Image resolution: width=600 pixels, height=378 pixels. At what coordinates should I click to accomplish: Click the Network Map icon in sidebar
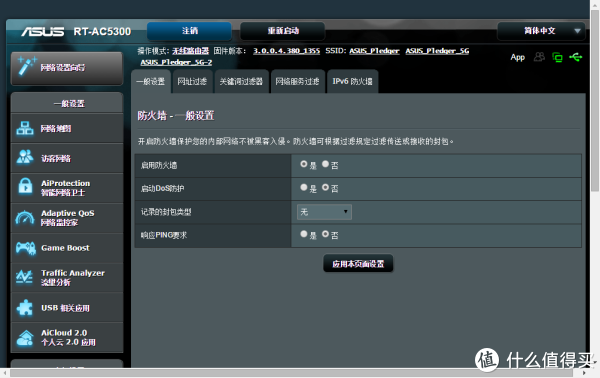click(x=25, y=128)
